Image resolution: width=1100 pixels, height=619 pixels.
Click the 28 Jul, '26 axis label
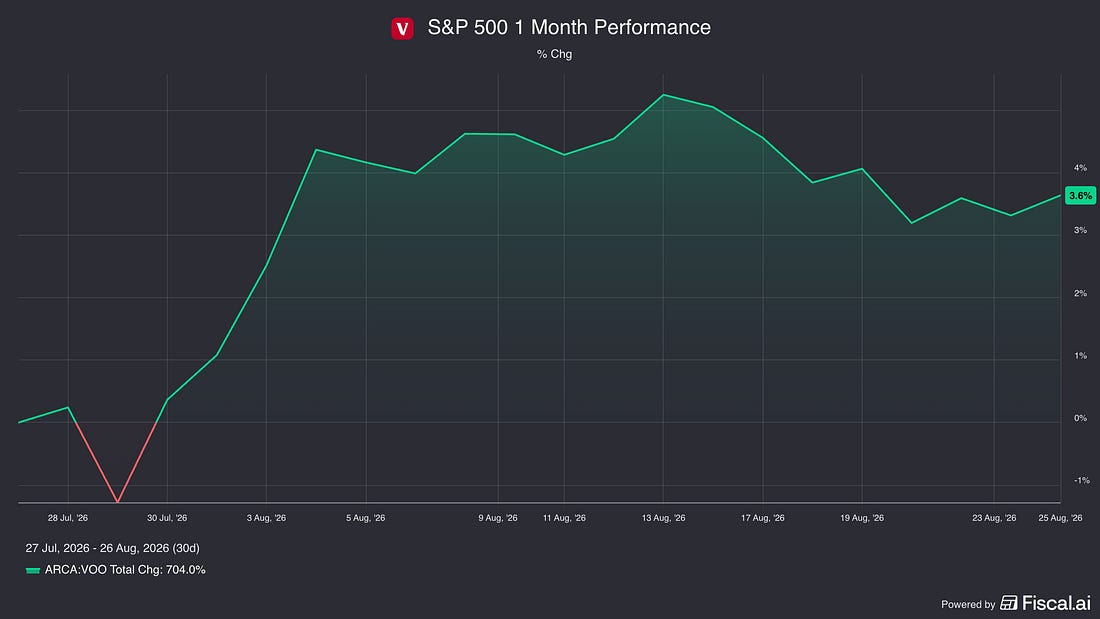68,518
